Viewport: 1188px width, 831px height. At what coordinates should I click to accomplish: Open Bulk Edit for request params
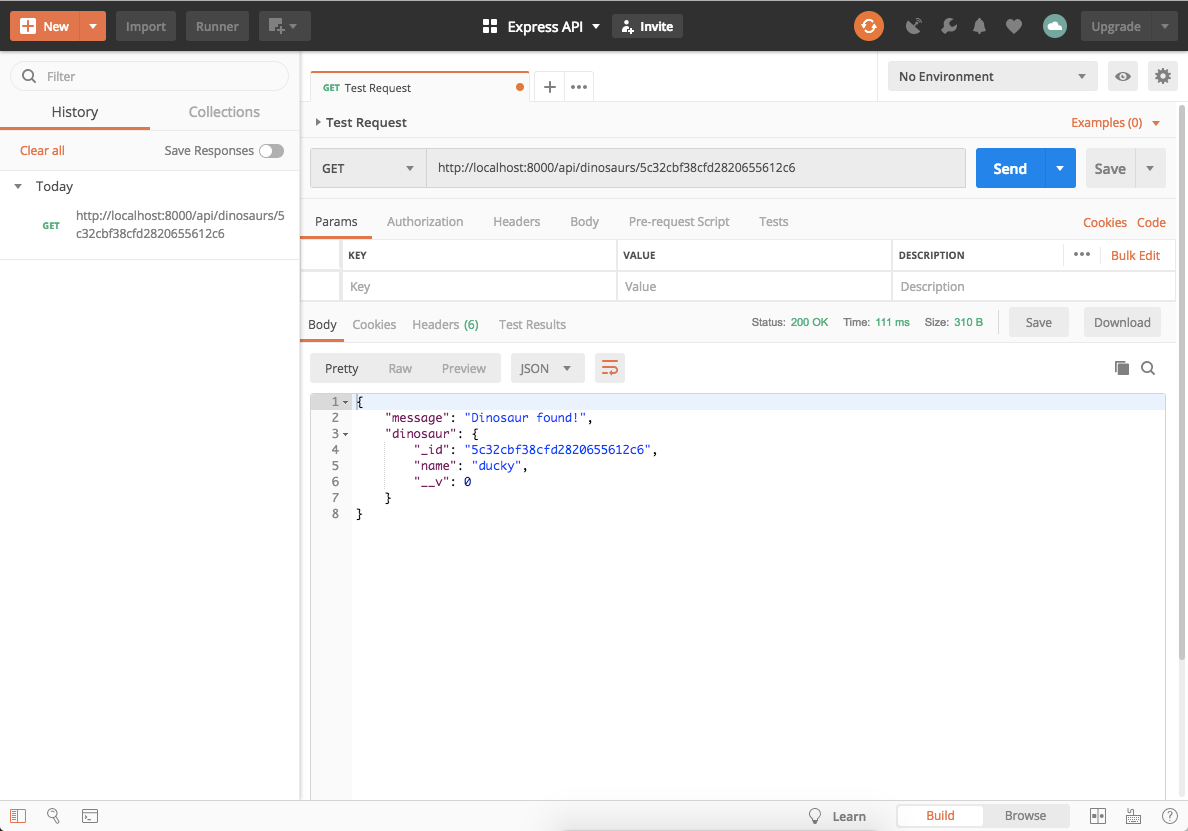coord(1135,255)
